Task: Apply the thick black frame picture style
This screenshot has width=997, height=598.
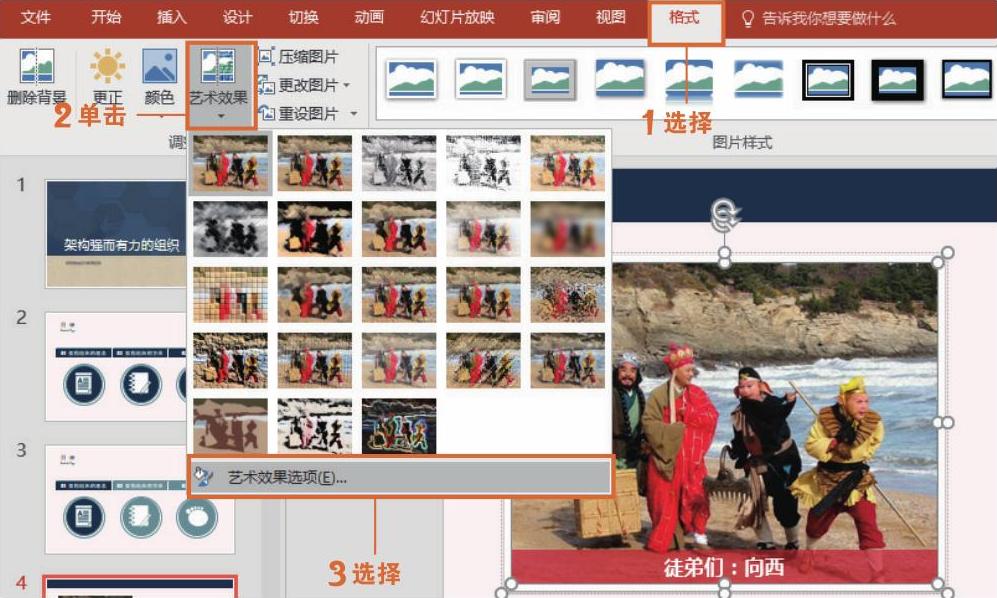Action: coord(897,80)
